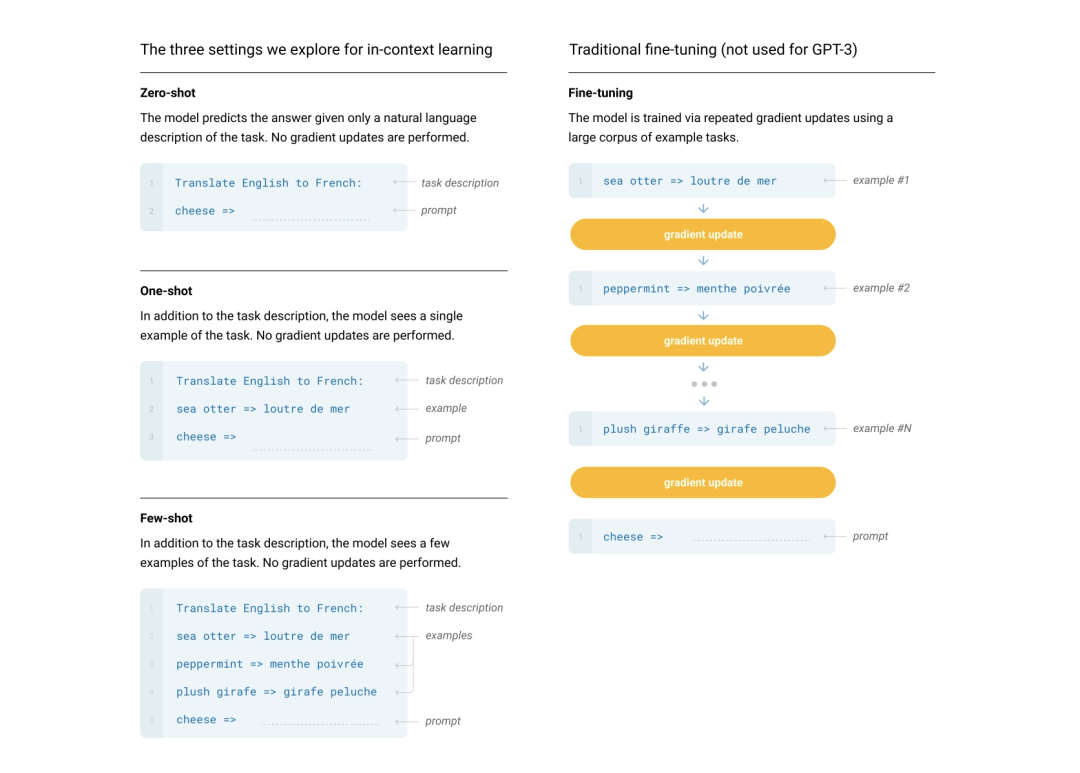Screen dimensions: 1080x773
Task: Click the arrow next to fine-tuning prompt label
Action: pyautogui.click(x=835, y=536)
